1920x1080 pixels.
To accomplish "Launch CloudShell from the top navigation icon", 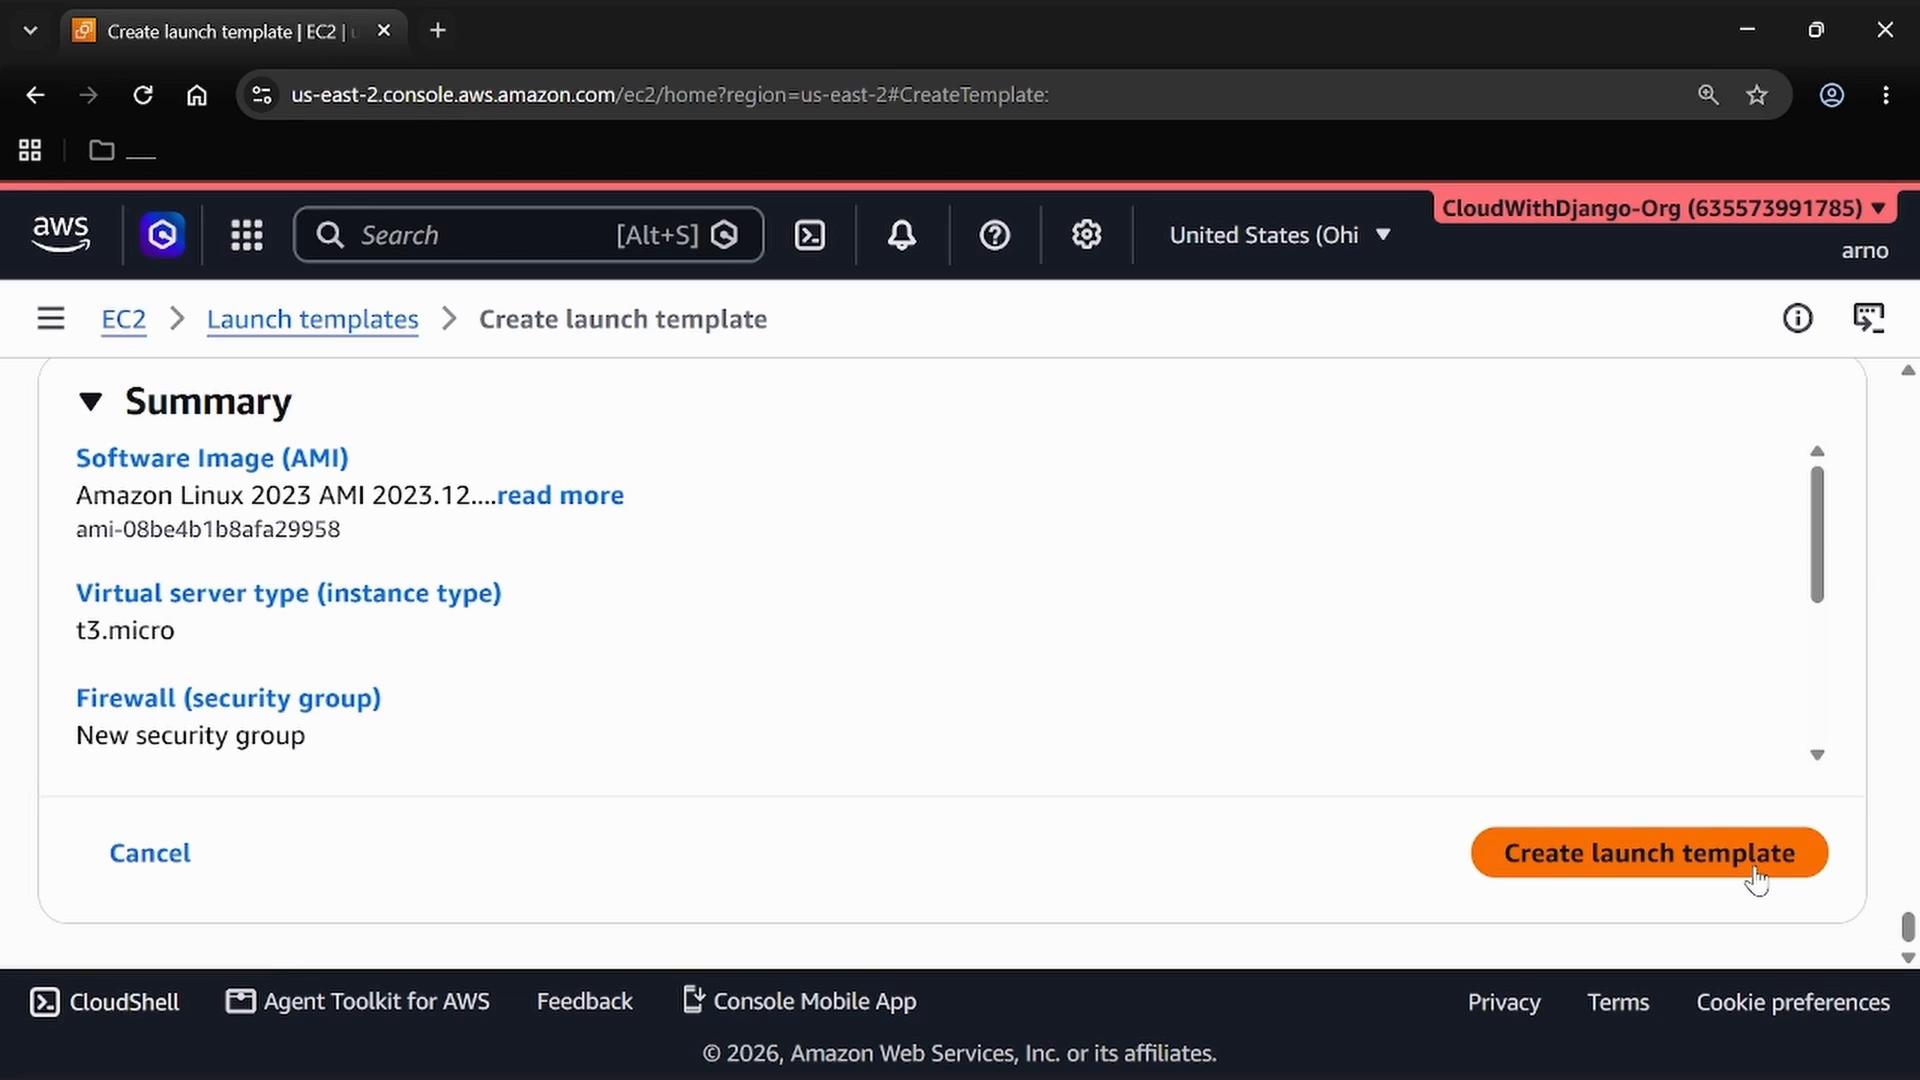I will (x=809, y=235).
